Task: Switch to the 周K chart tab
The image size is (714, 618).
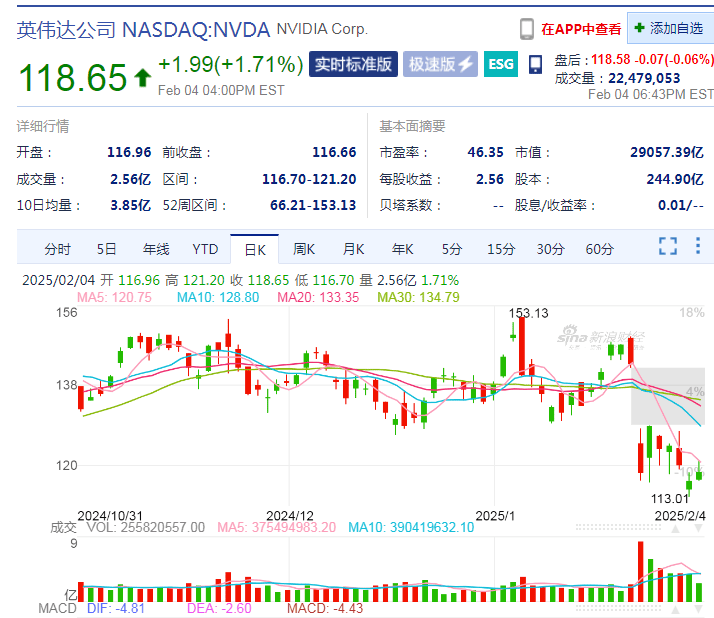Action: pyautogui.click(x=304, y=249)
